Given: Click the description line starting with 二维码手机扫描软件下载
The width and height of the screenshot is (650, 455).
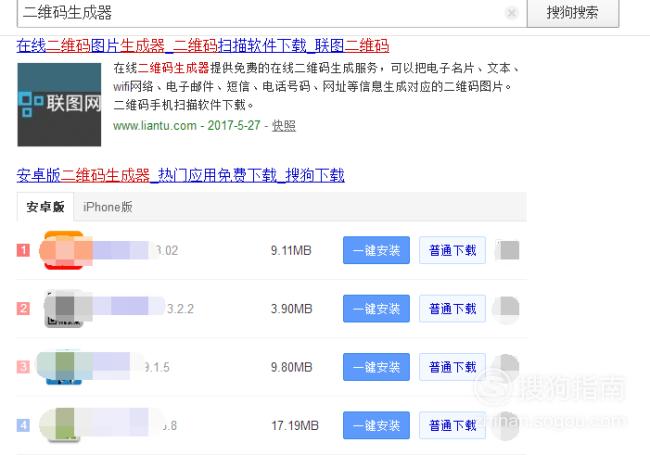Looking at the screenshot, I should pyautogui.click(x=184, y=105).
